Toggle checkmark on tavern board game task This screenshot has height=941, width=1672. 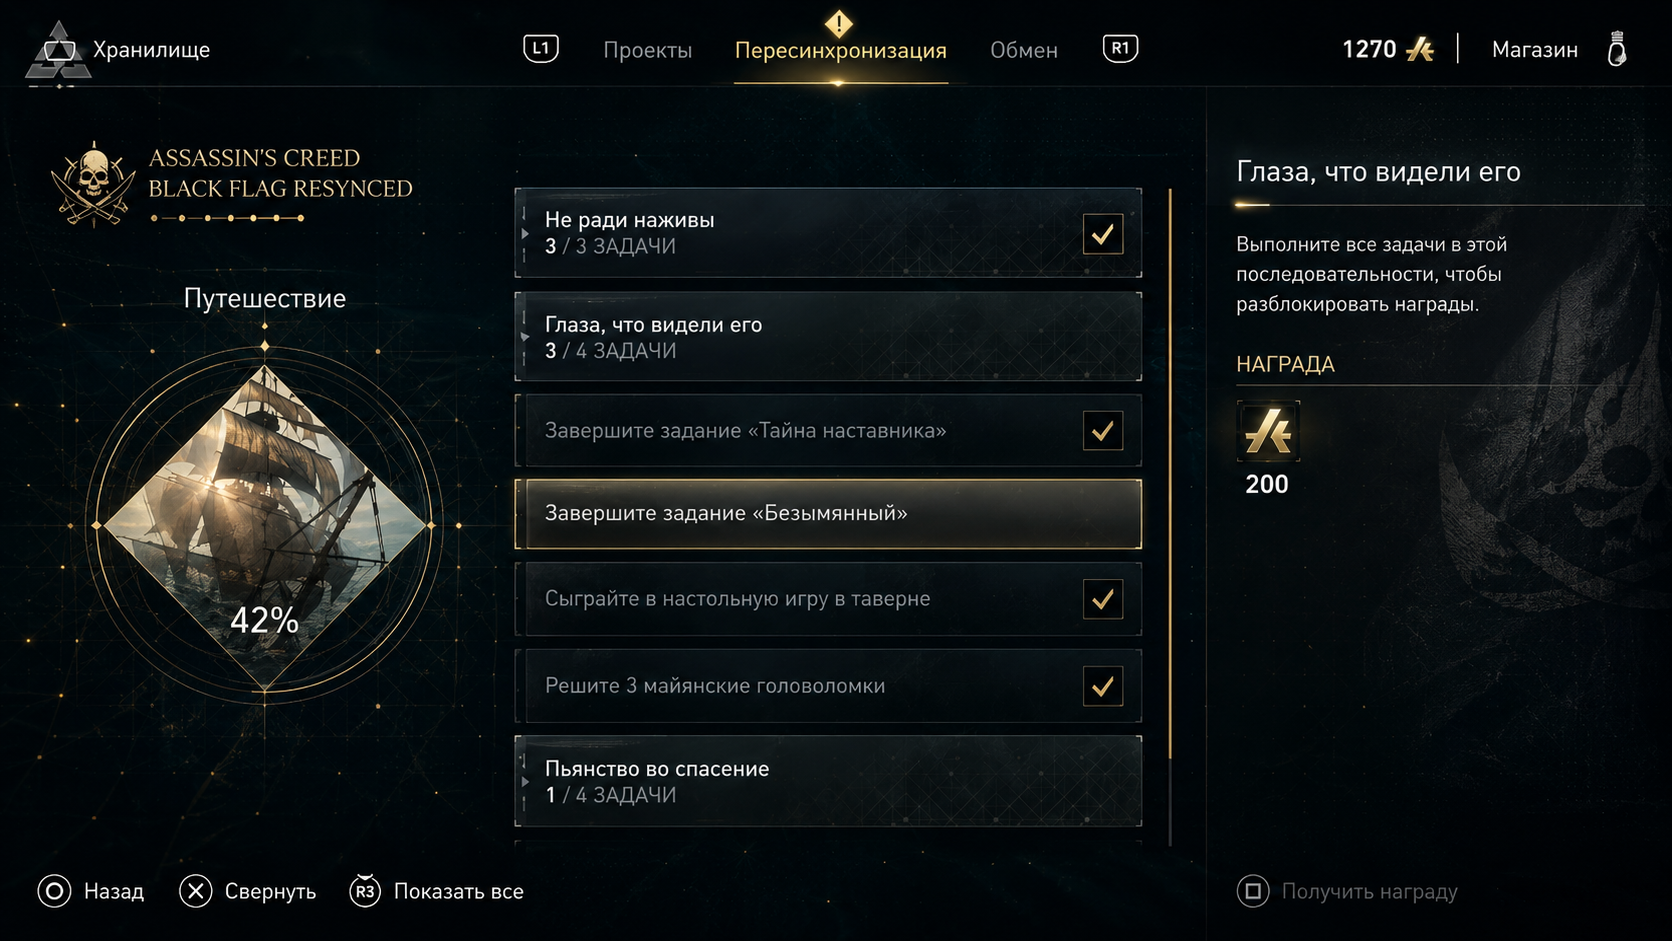coord(1102,599)
